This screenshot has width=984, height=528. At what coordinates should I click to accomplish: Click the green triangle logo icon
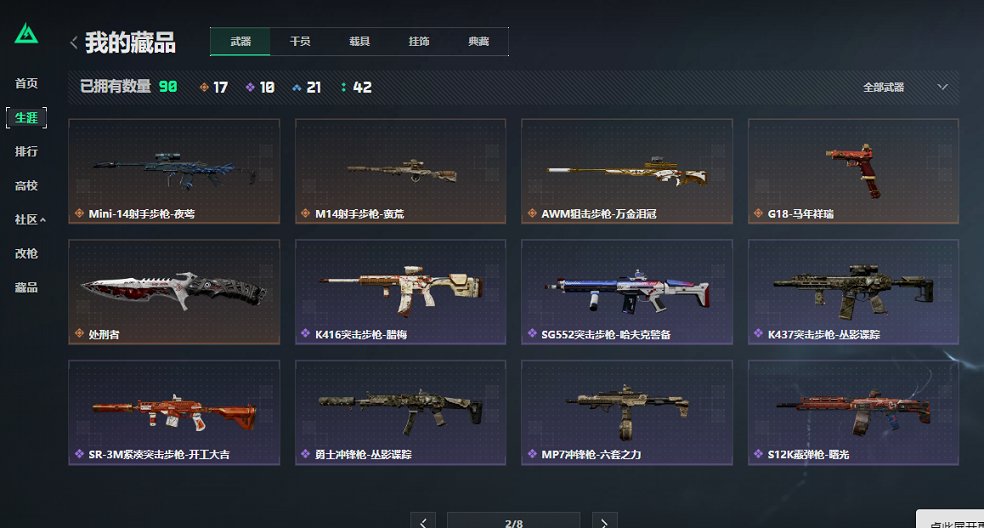[26, 34]
